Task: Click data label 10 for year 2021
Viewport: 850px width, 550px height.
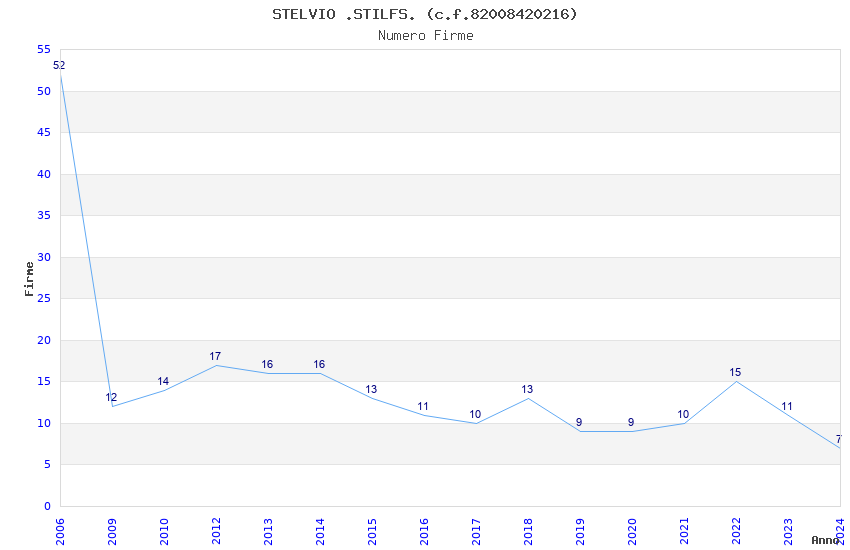Action: [x=683, y=414]
